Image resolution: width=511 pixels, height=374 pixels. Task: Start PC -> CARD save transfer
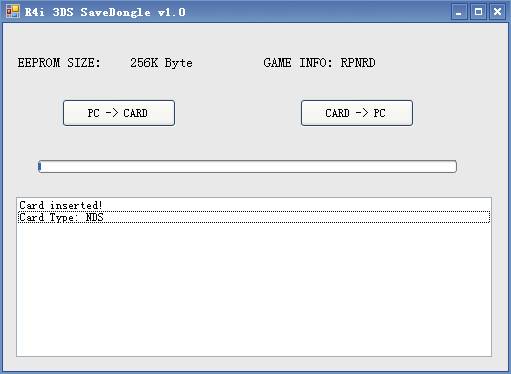[119, 113]
